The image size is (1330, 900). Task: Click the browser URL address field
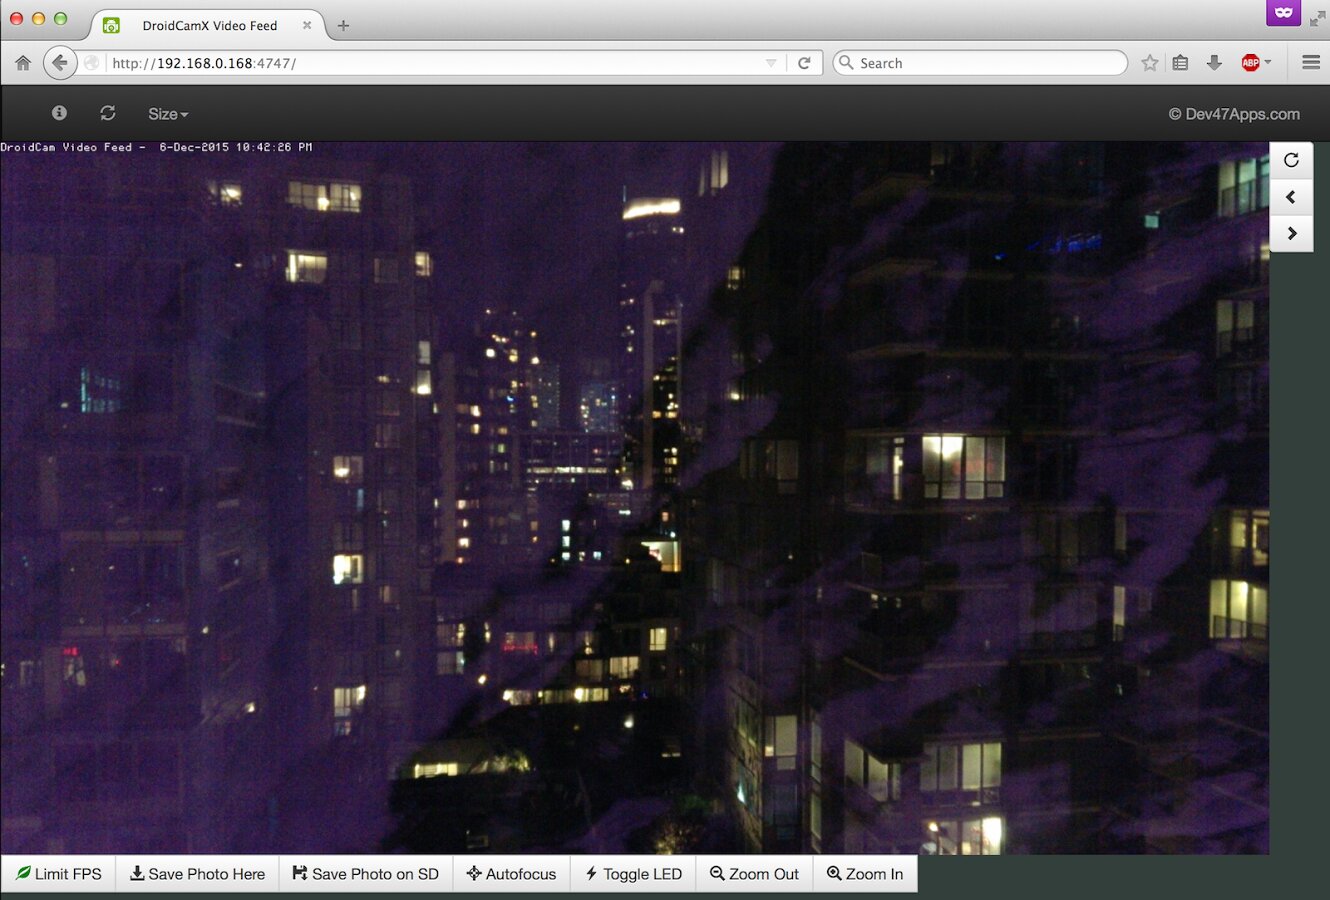(x=430, y=63)
